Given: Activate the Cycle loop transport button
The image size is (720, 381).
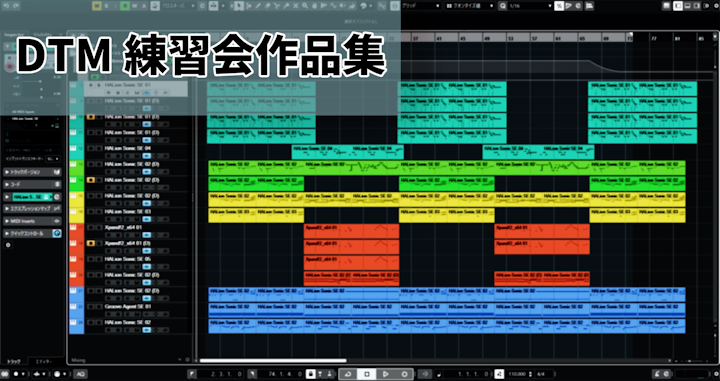Looking at the screenshot, I should point(348,374).
